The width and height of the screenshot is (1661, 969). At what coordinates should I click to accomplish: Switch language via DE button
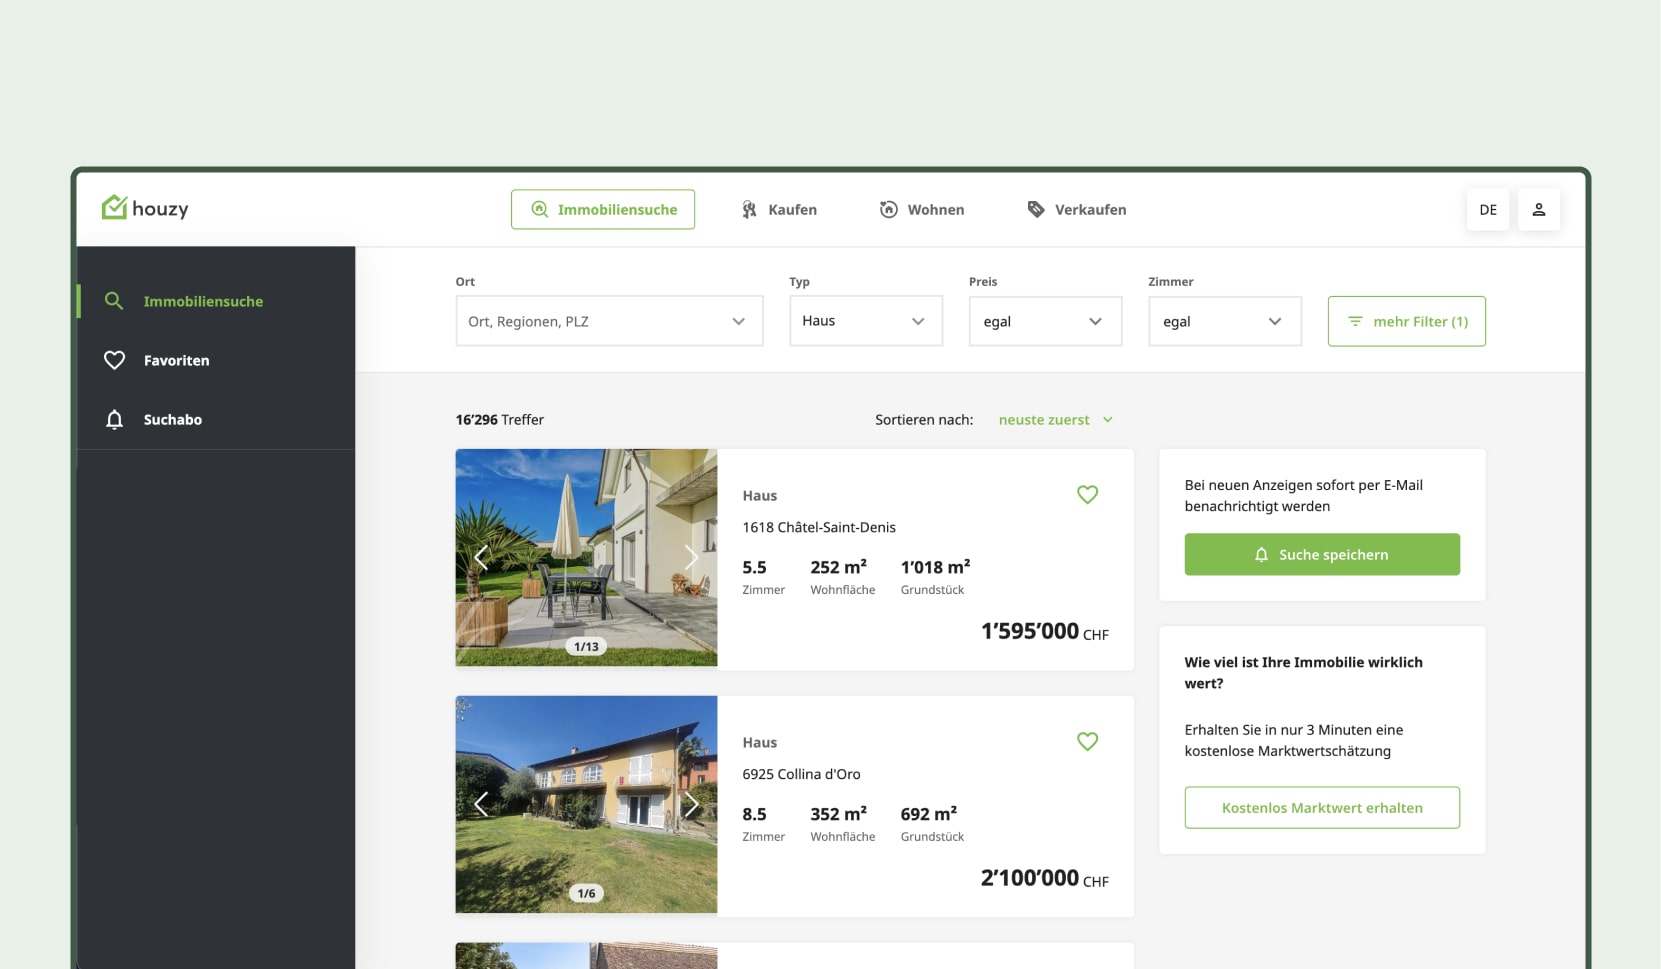click(x=1488, y=210)
